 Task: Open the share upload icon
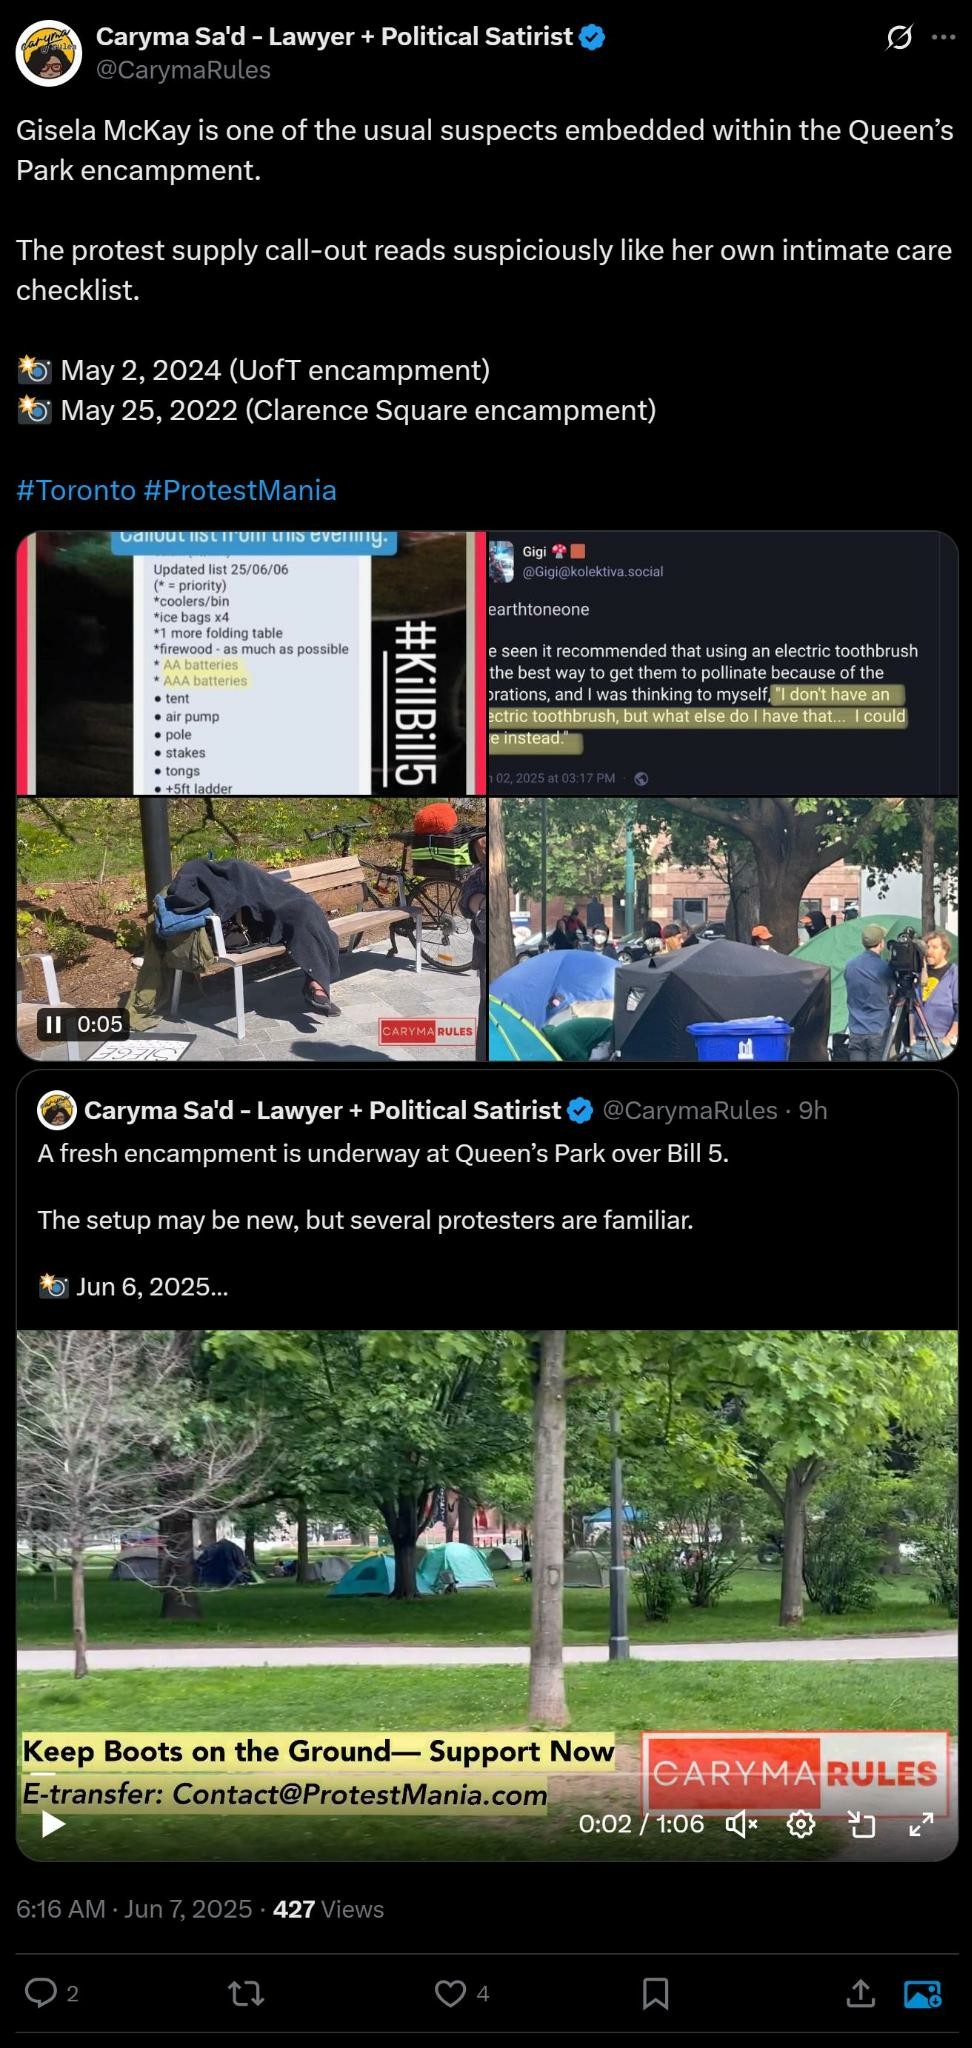pyautogui.click(x=860, y=1994)
